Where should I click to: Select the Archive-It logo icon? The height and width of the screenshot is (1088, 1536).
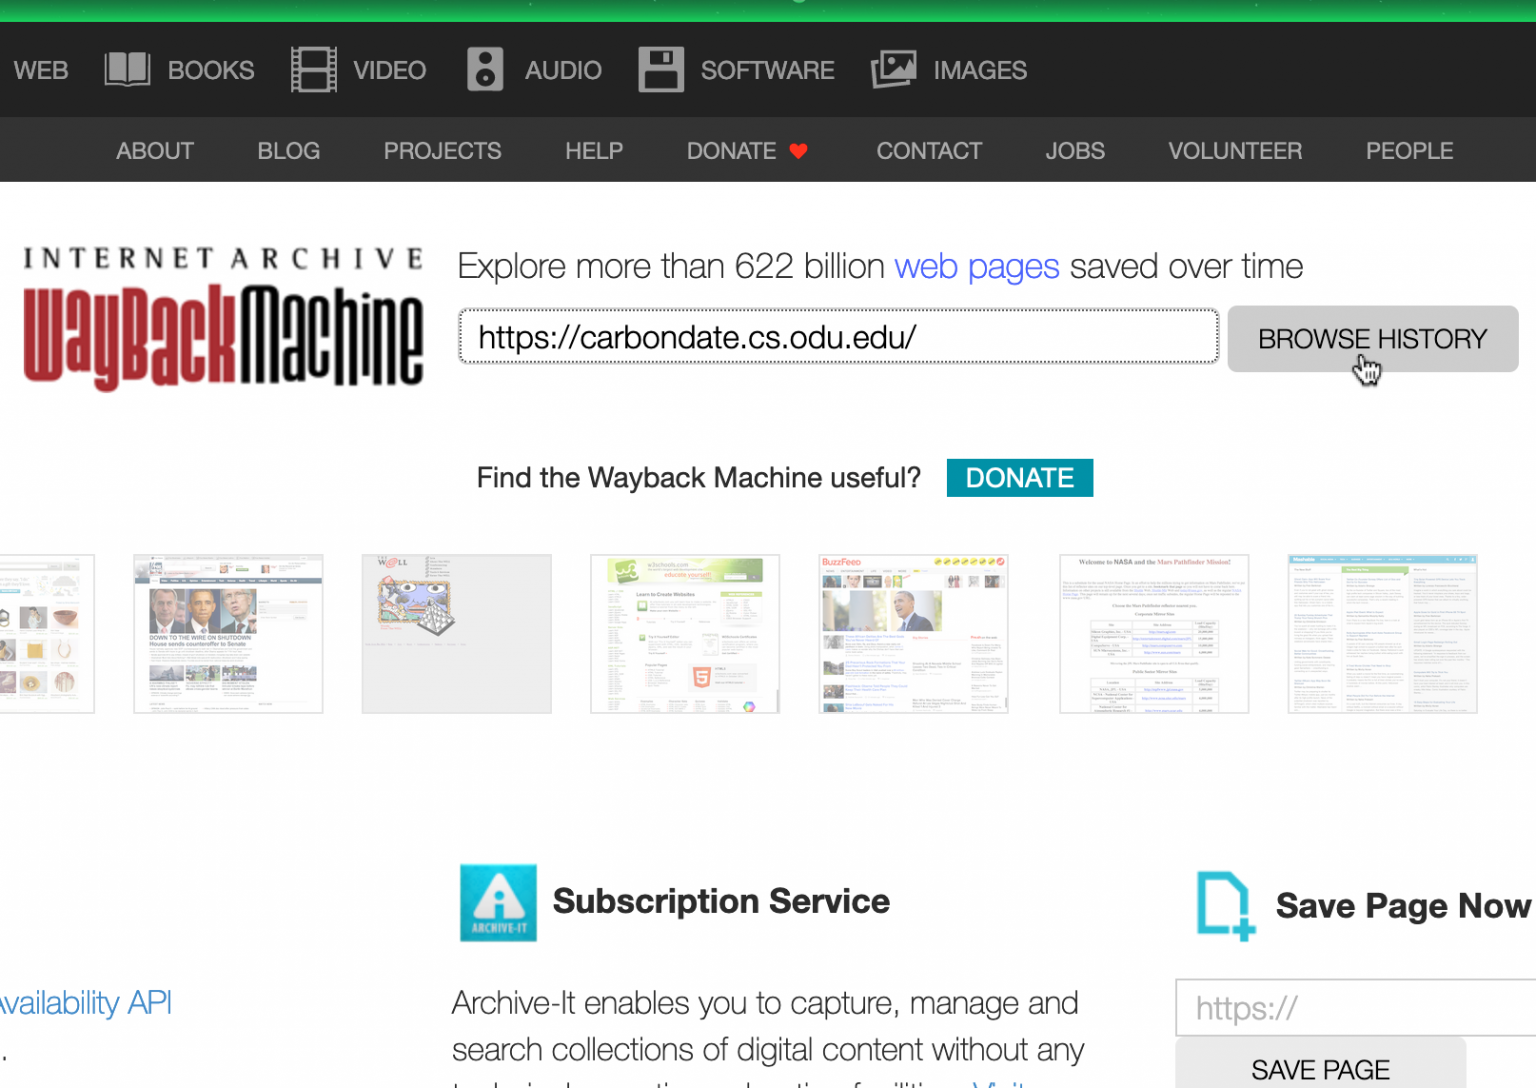(x=498, y=903)
